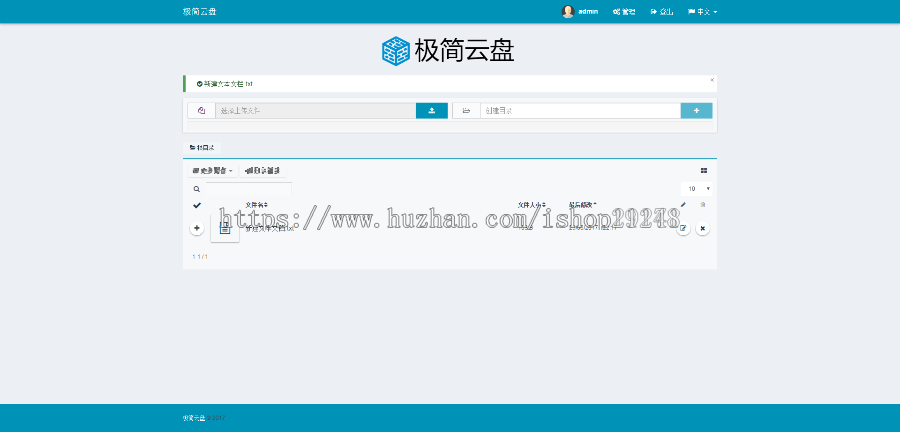Sort by 最后修改 column header

click(583, 205)
